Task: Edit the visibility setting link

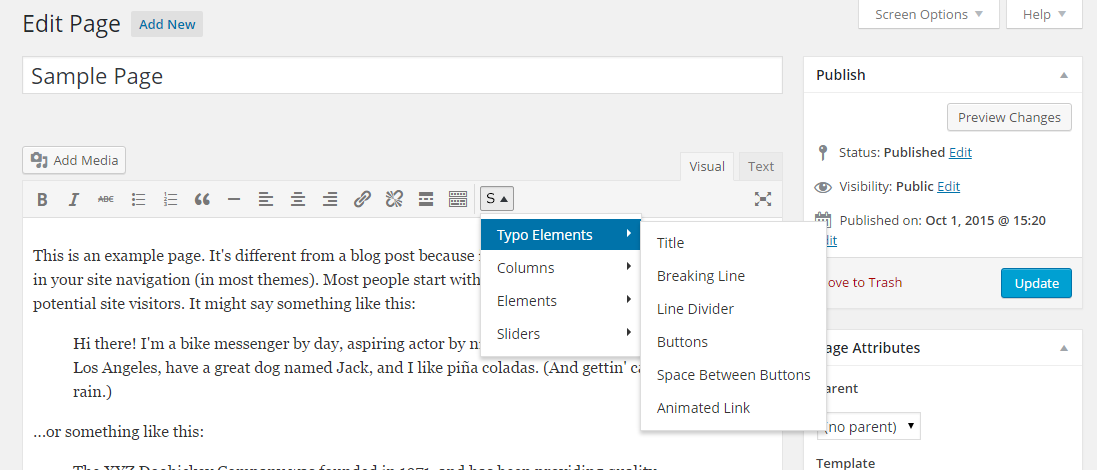Action: (x=948, y=186)
